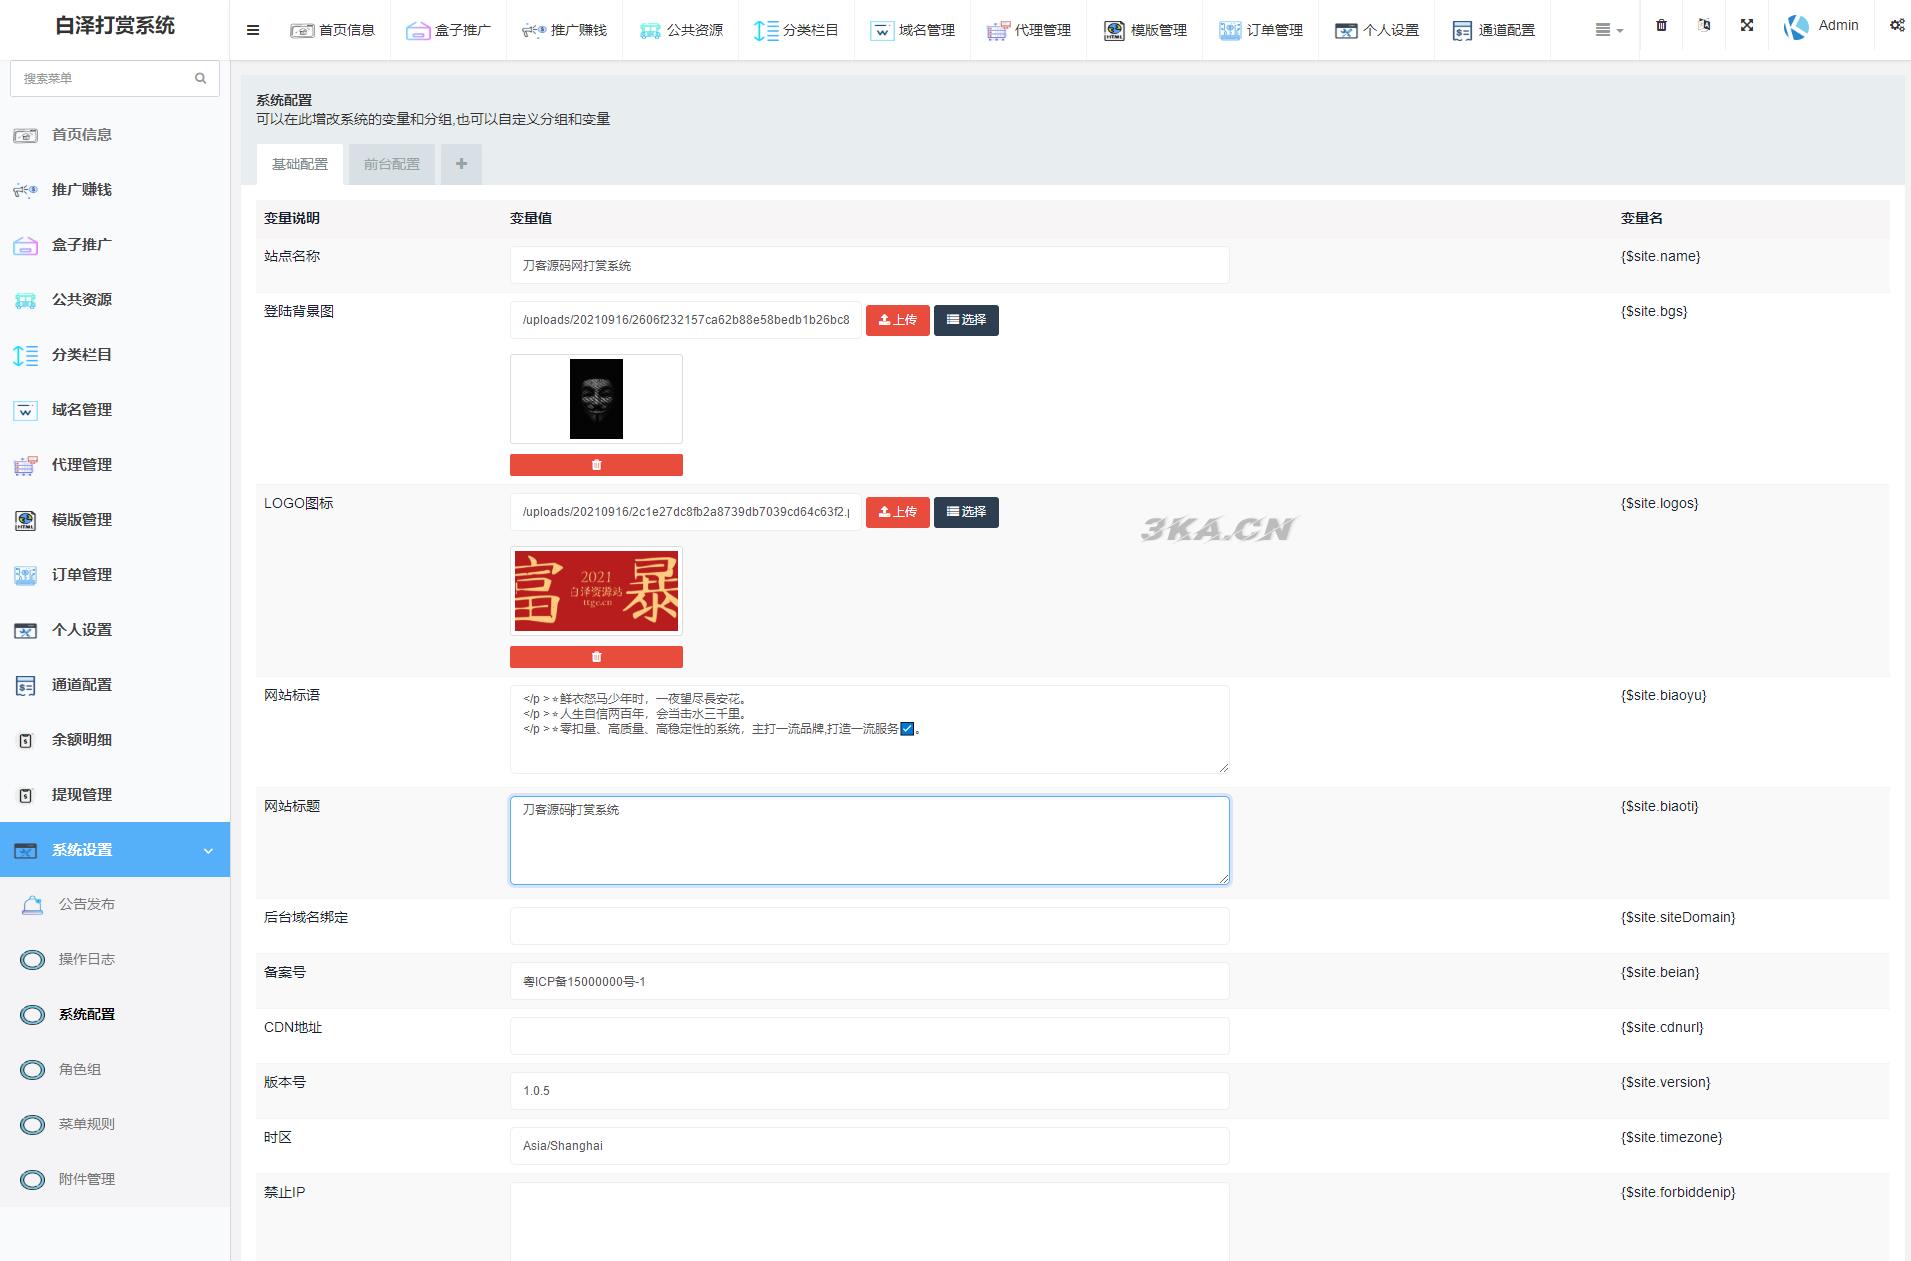Click into the 备案号 input field
Viewport: 1911px width, 1261px height.
click(x=869, y=981)
